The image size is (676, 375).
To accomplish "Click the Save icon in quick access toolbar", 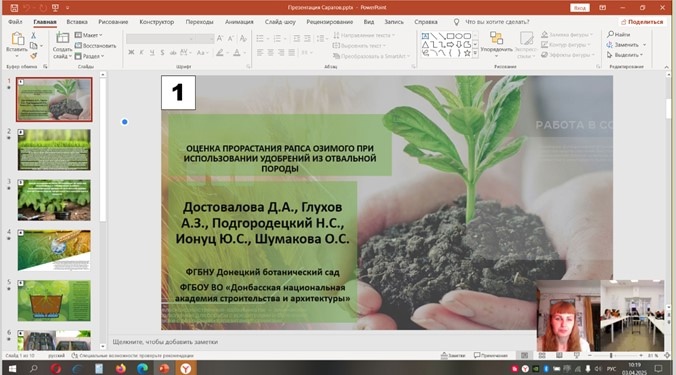I will click(x=14, y=8).
